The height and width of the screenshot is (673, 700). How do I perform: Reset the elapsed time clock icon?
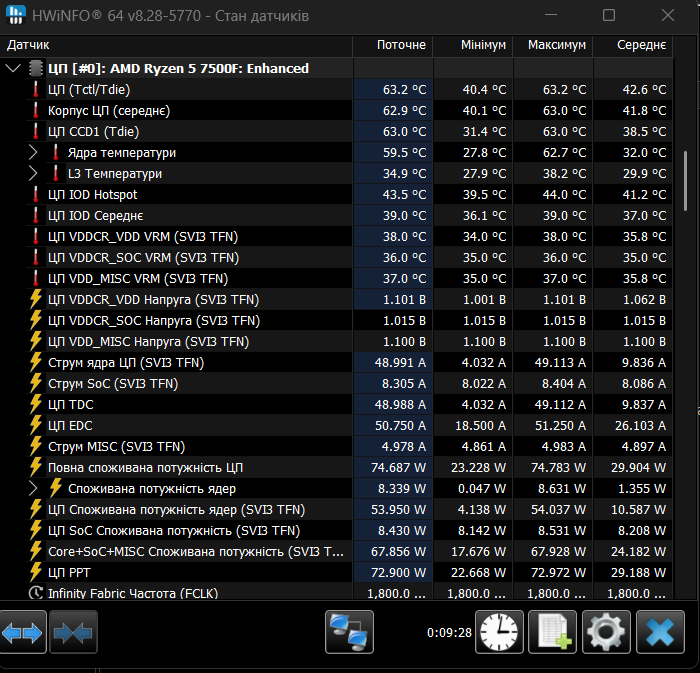coord(499,634)
